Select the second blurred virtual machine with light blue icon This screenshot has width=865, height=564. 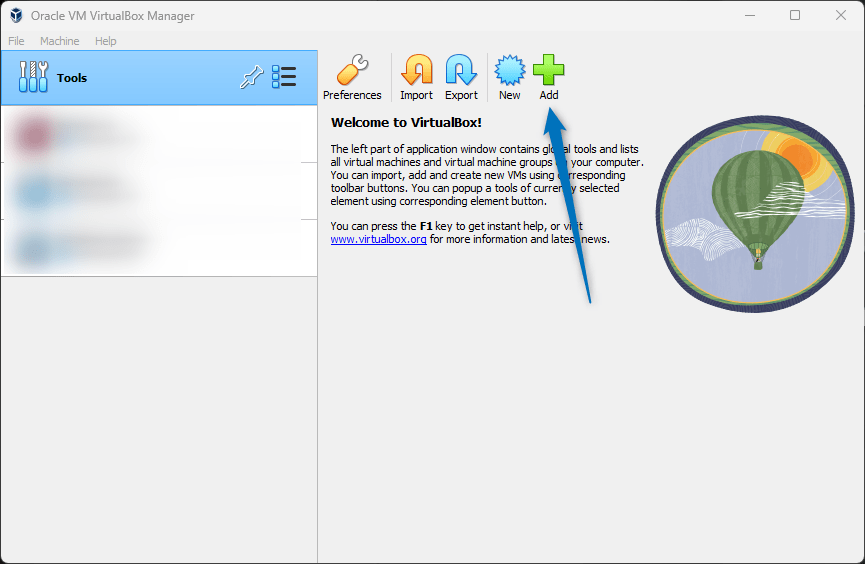point(159,191)
